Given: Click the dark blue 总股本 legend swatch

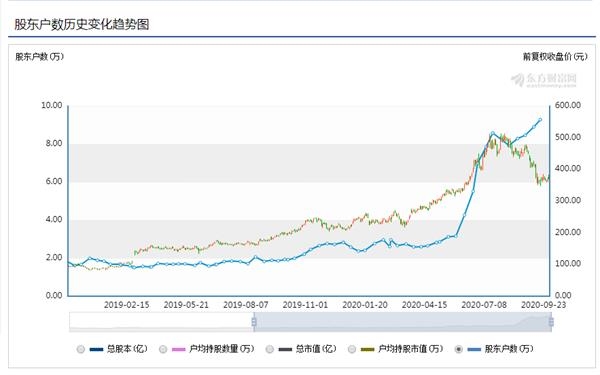Looking at the screenshot, I should (x=96, y=349).
